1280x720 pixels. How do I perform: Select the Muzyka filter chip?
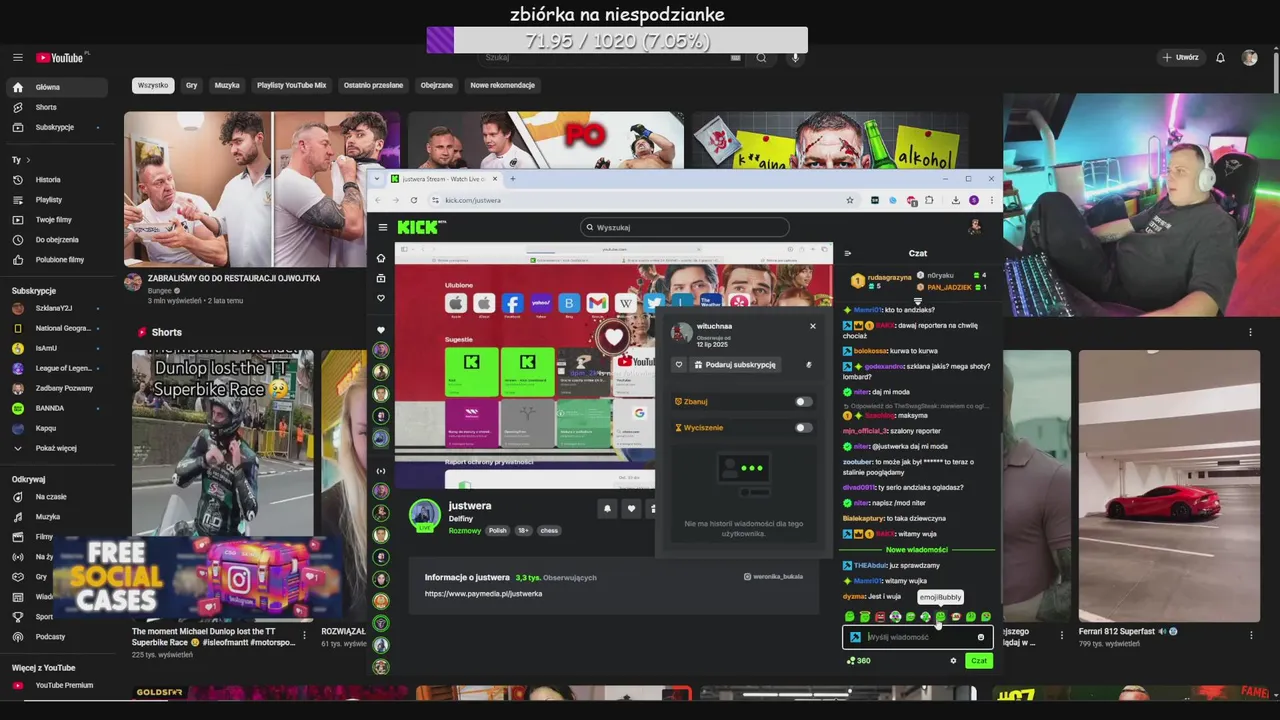click(x=227, y=85)
